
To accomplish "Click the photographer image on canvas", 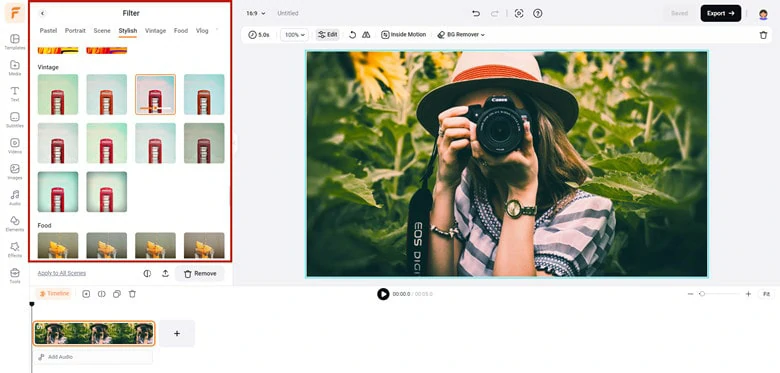I will click(x=506, y=164).
